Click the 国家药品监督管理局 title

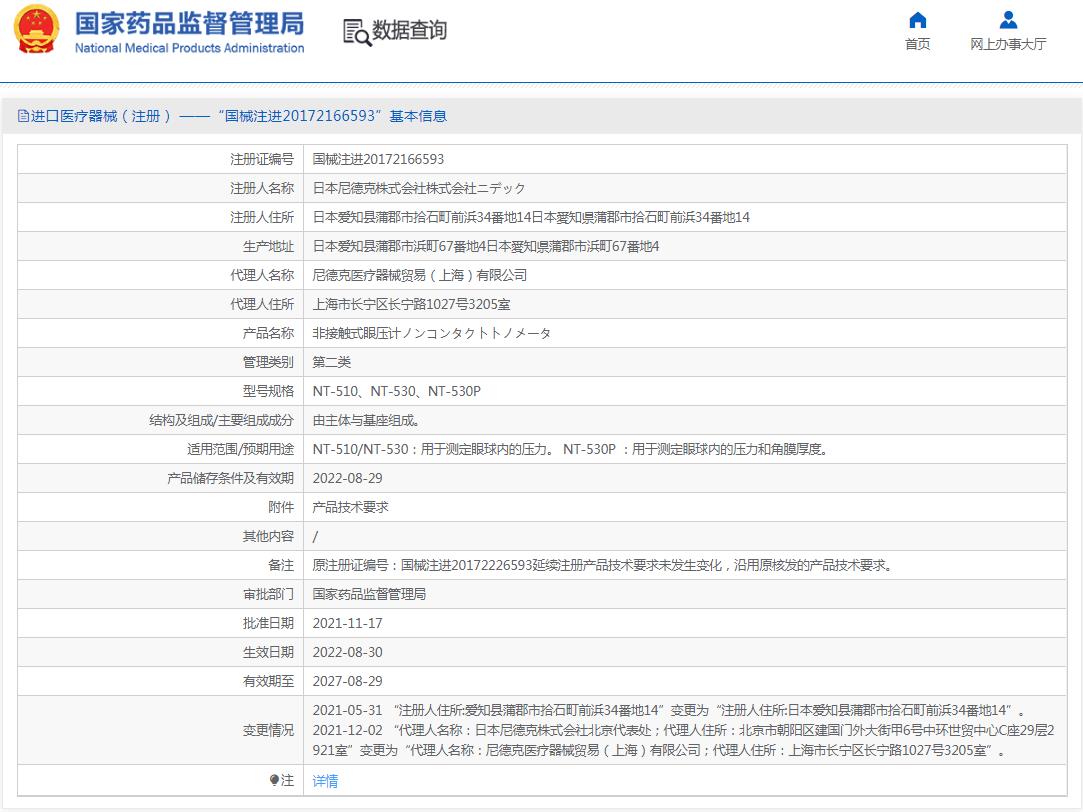[x=189, y=23]
